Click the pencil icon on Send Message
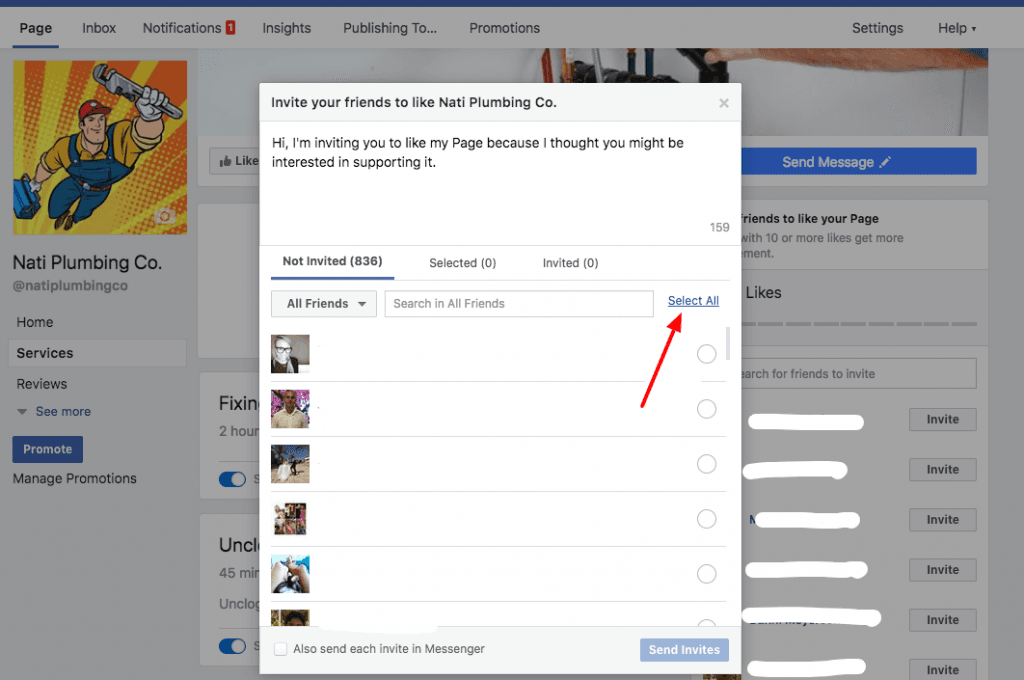 coord(885,162)
